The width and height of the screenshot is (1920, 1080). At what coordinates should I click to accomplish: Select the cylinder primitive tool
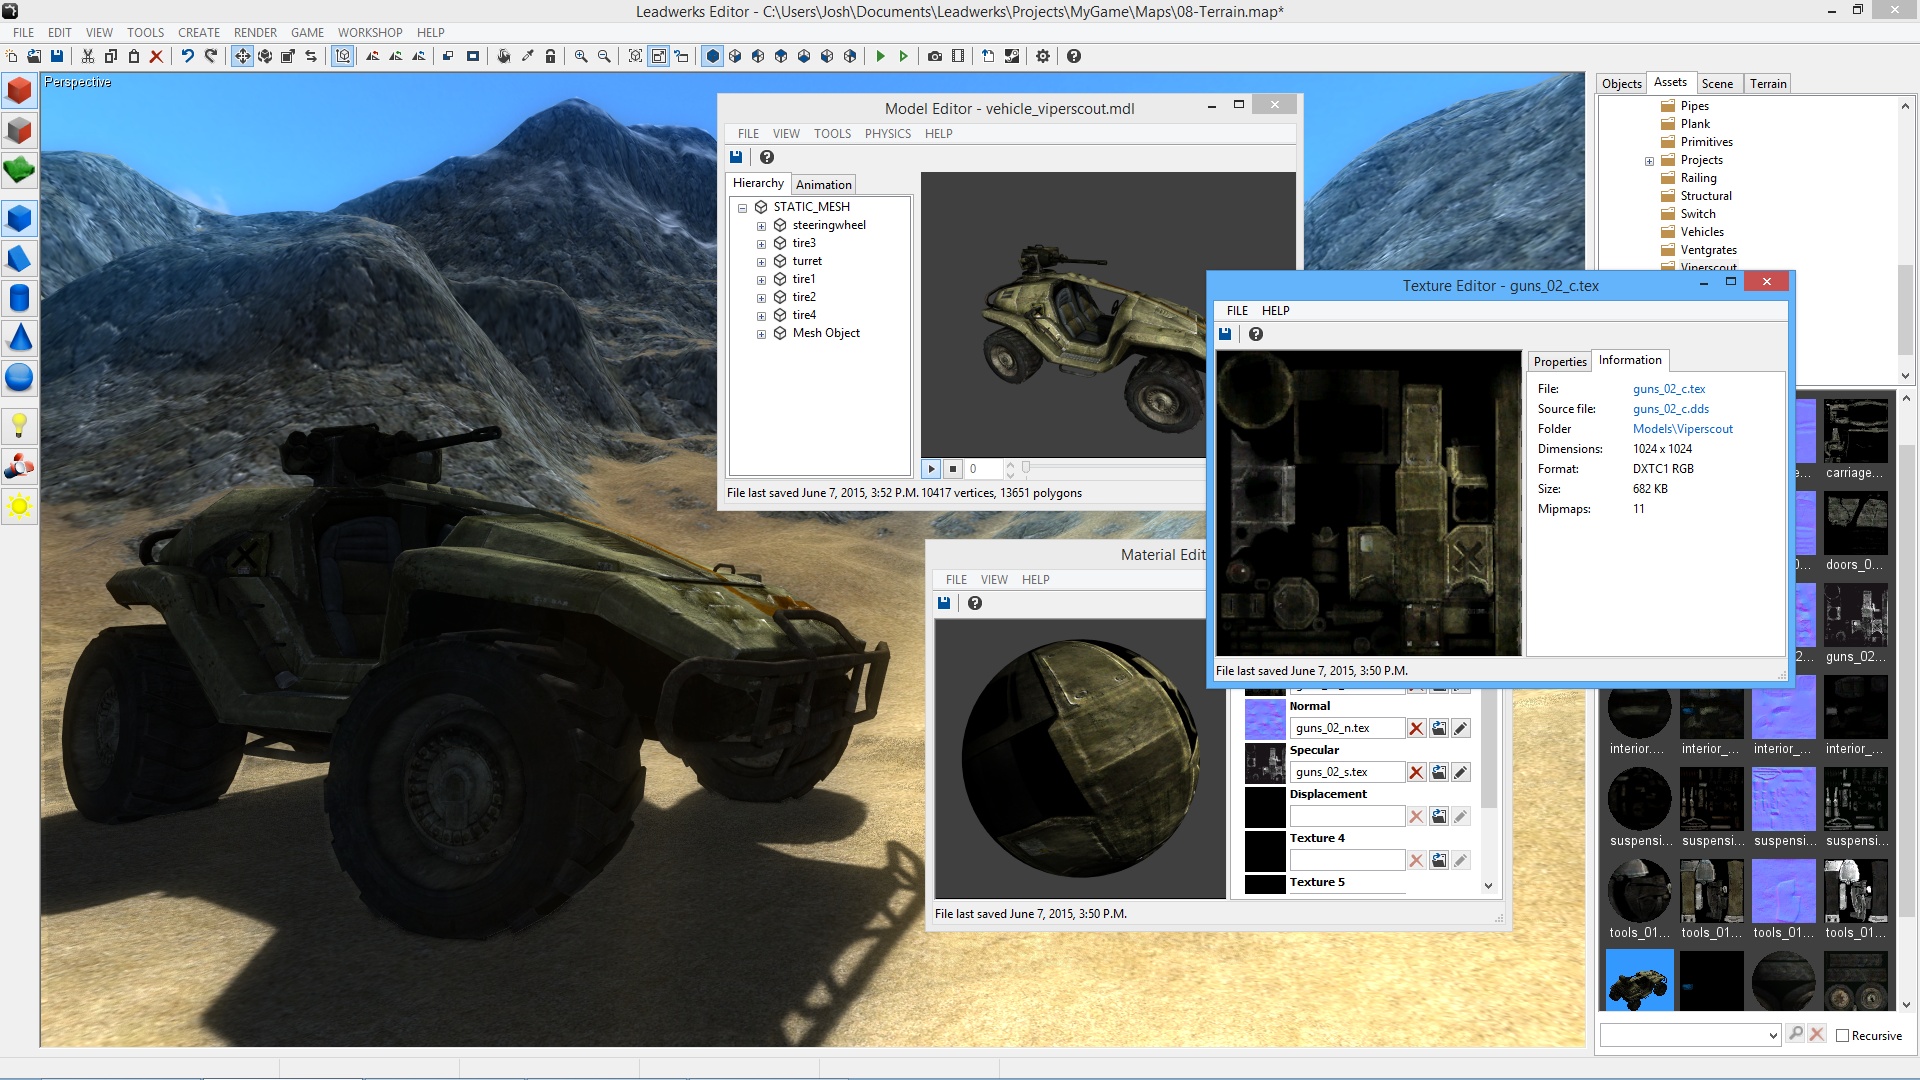coord(18,298)
